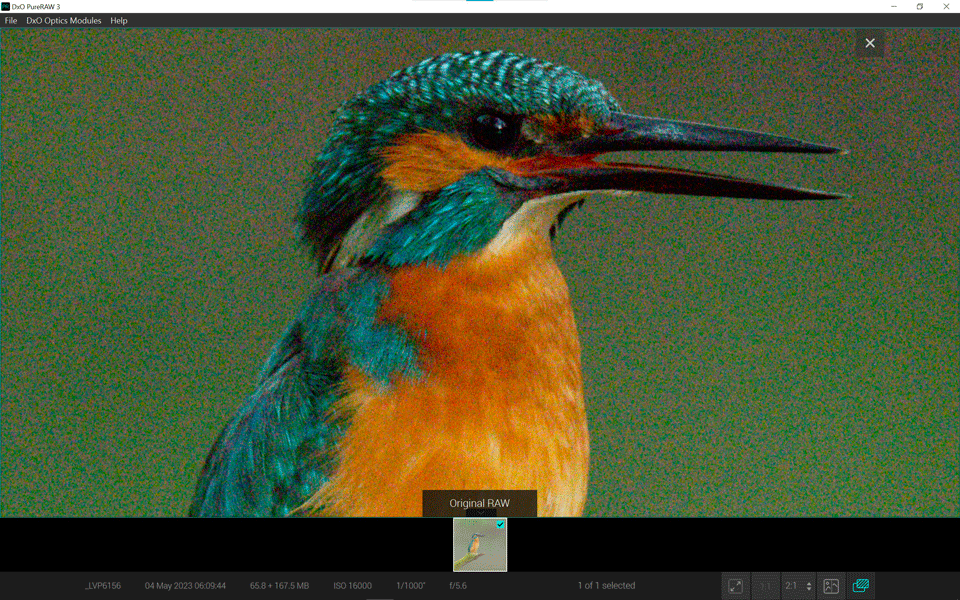
Task: Set zoom to 1:1 button
Action: click(765, 586)
